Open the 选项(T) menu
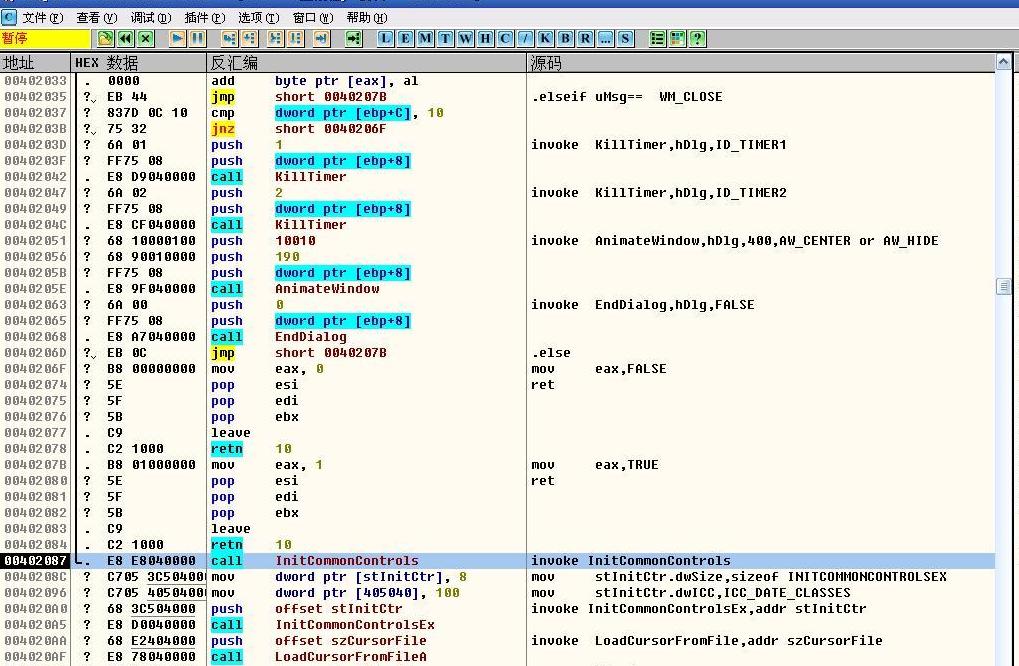This screenshot has height=666, width=1019. (259, 18)
